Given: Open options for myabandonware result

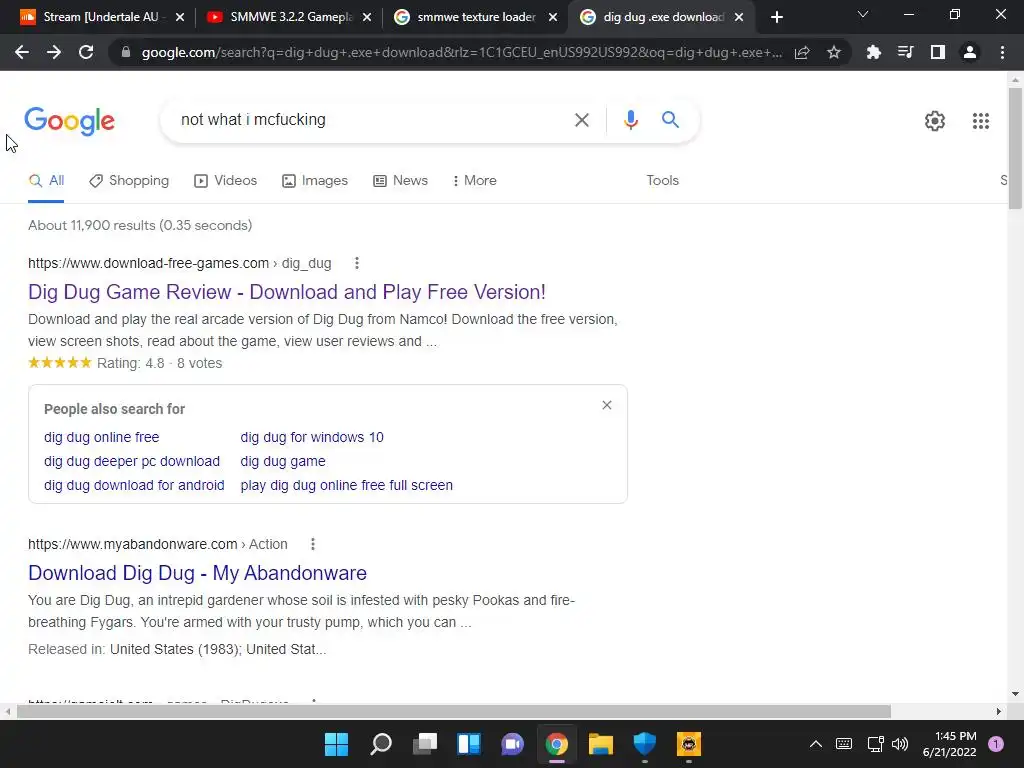Looking at the screenshot, I should [313, 544].
